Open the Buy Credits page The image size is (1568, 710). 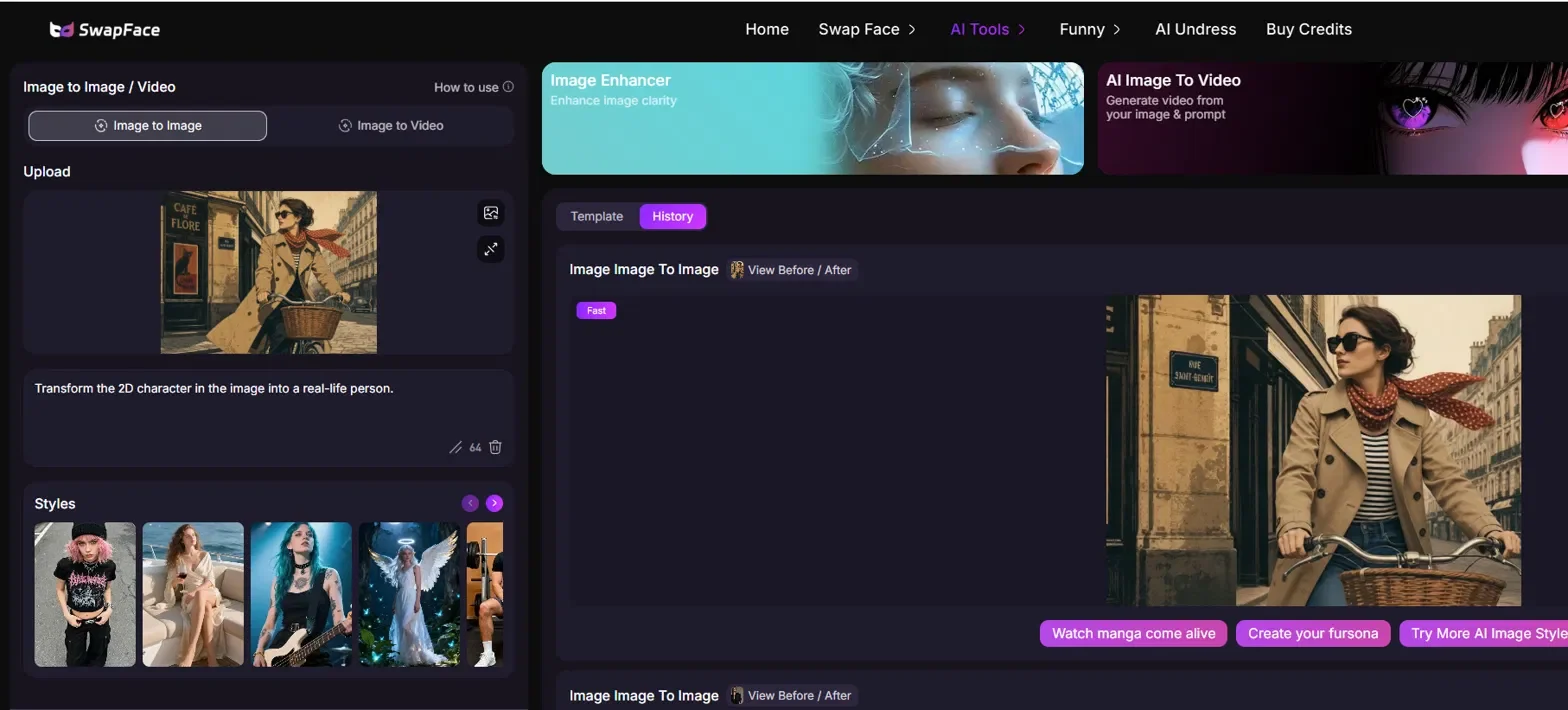[1309, 29]
